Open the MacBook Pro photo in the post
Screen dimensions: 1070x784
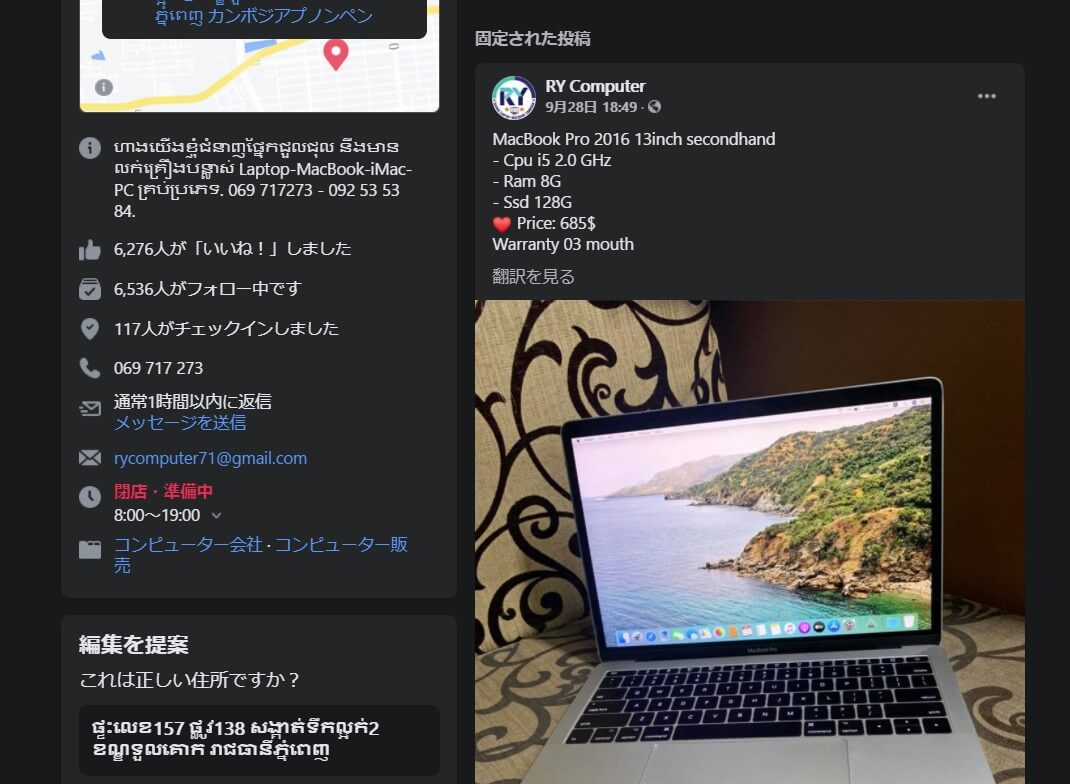749,542
